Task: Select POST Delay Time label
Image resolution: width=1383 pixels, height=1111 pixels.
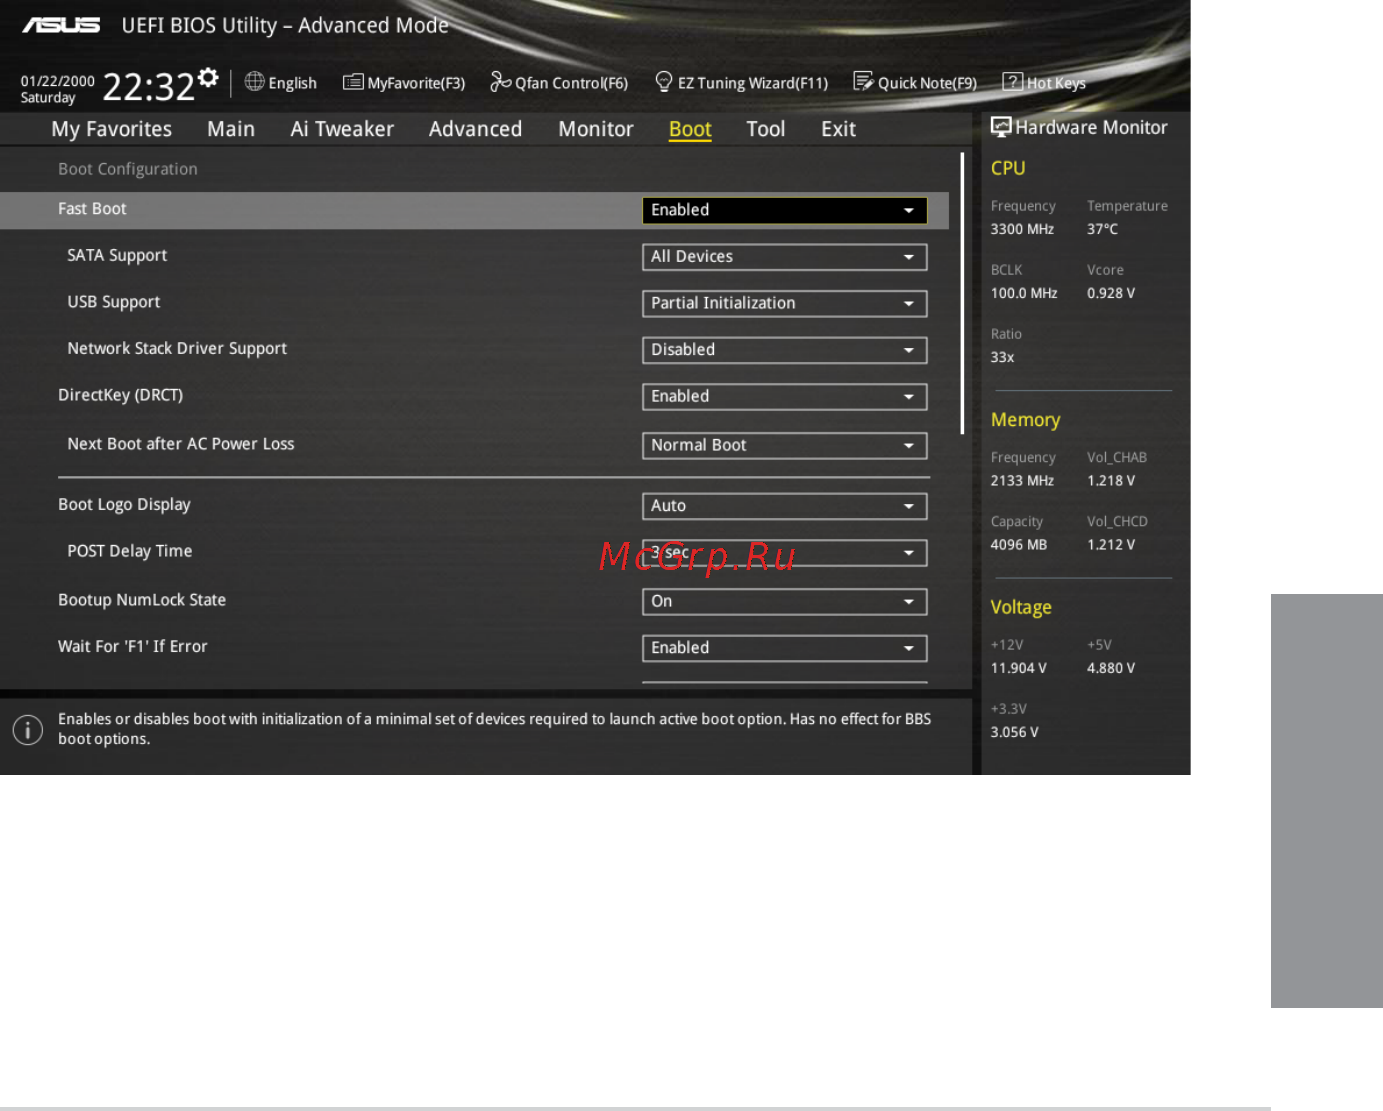Action: coord(130,551)
